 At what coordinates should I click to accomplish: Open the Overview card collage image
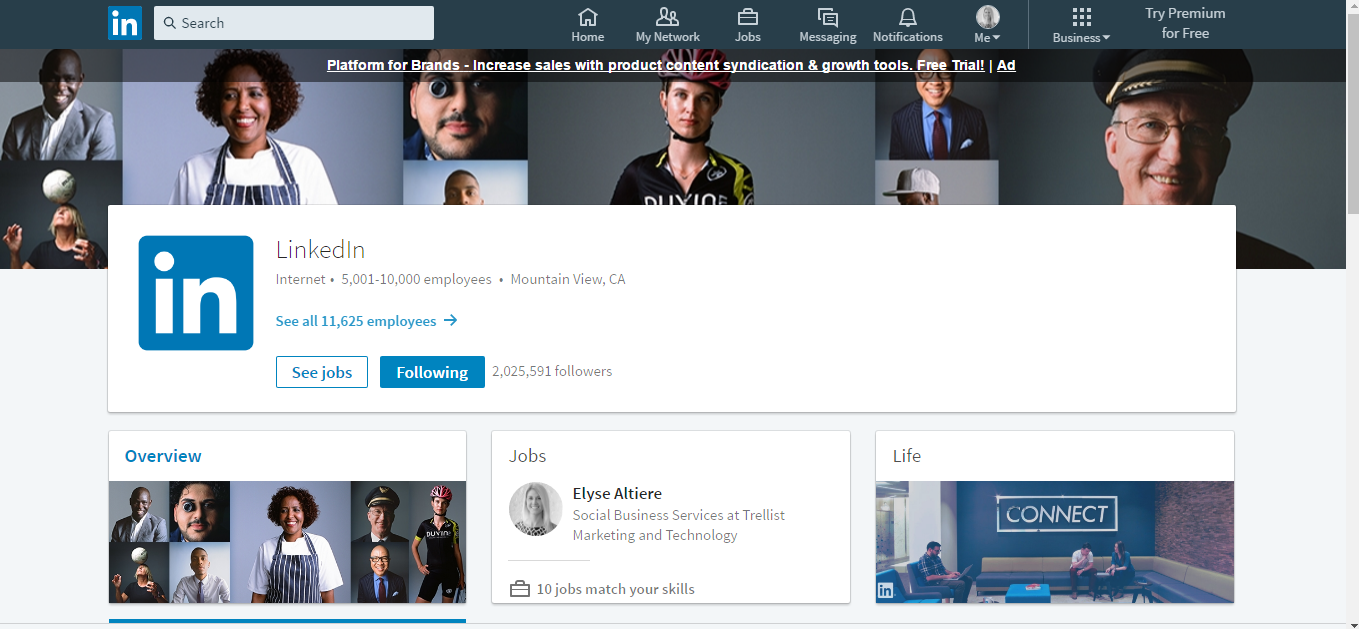tap(287, 542)
